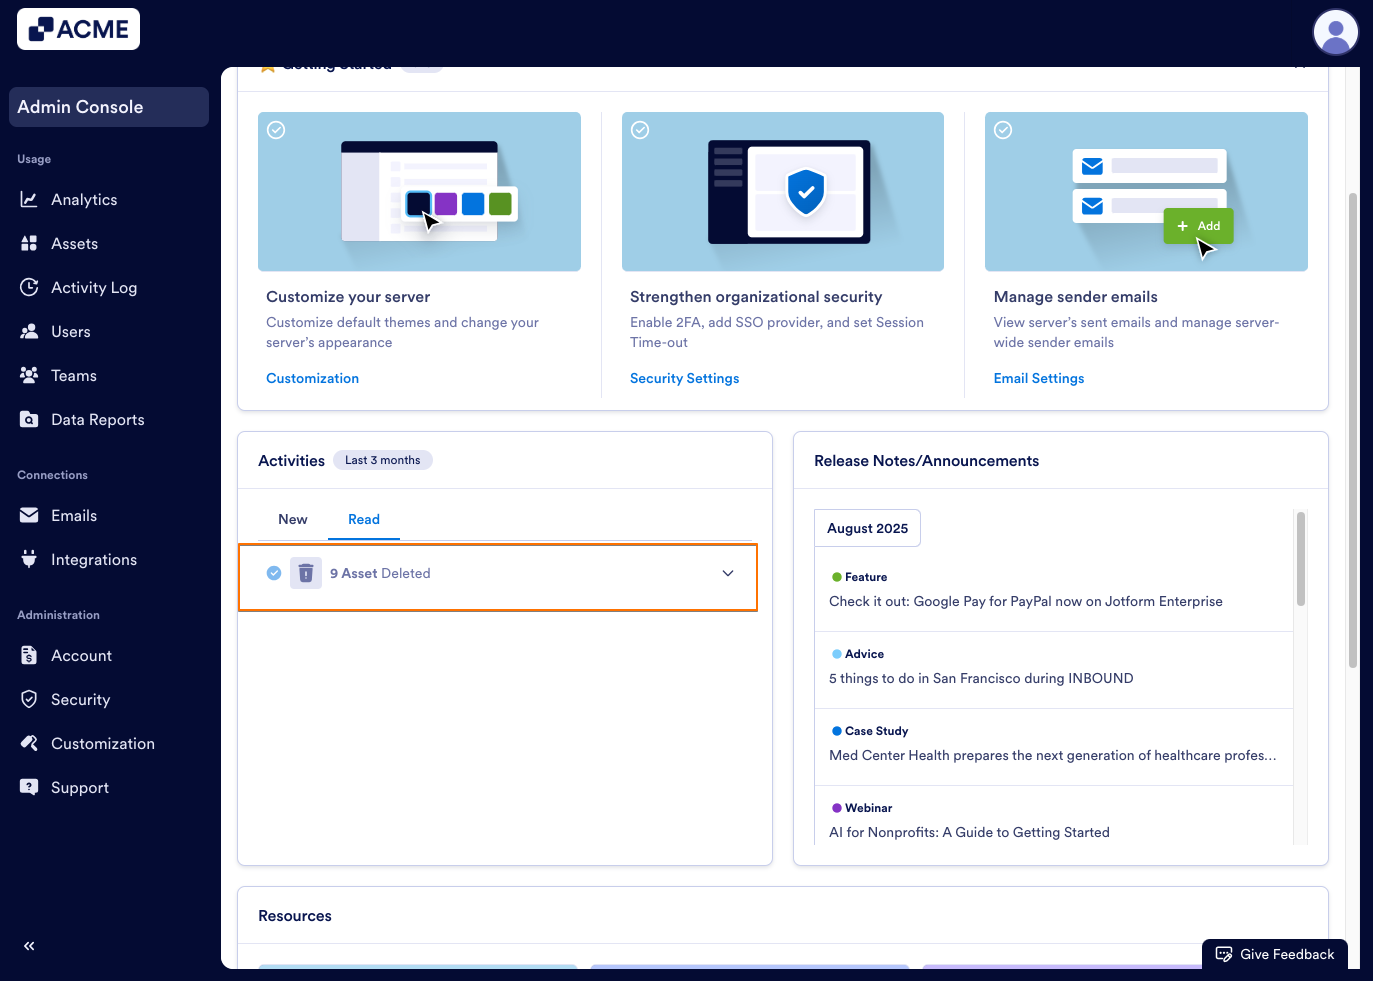The image size is (1373, 981).
Task: Open the profile avatar menu
Action: pyautogui.click(x=1335, y=32)
